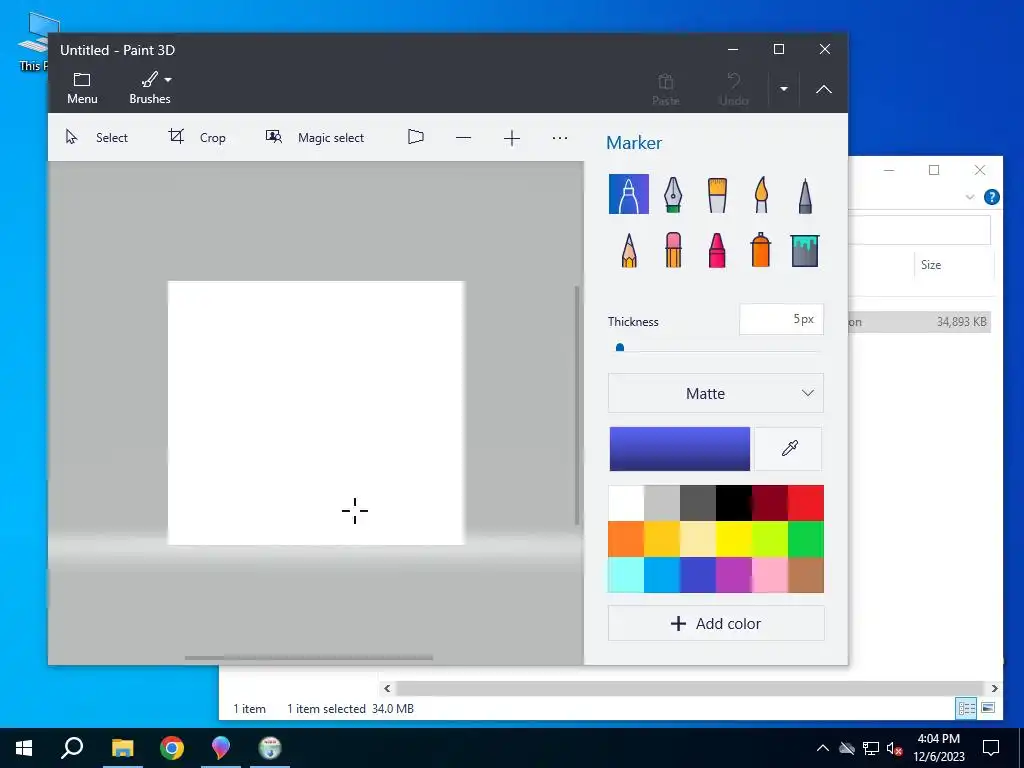
Task: Select the 34,893 KB file row
Action: pyautogui.click(x=920, y=321)
